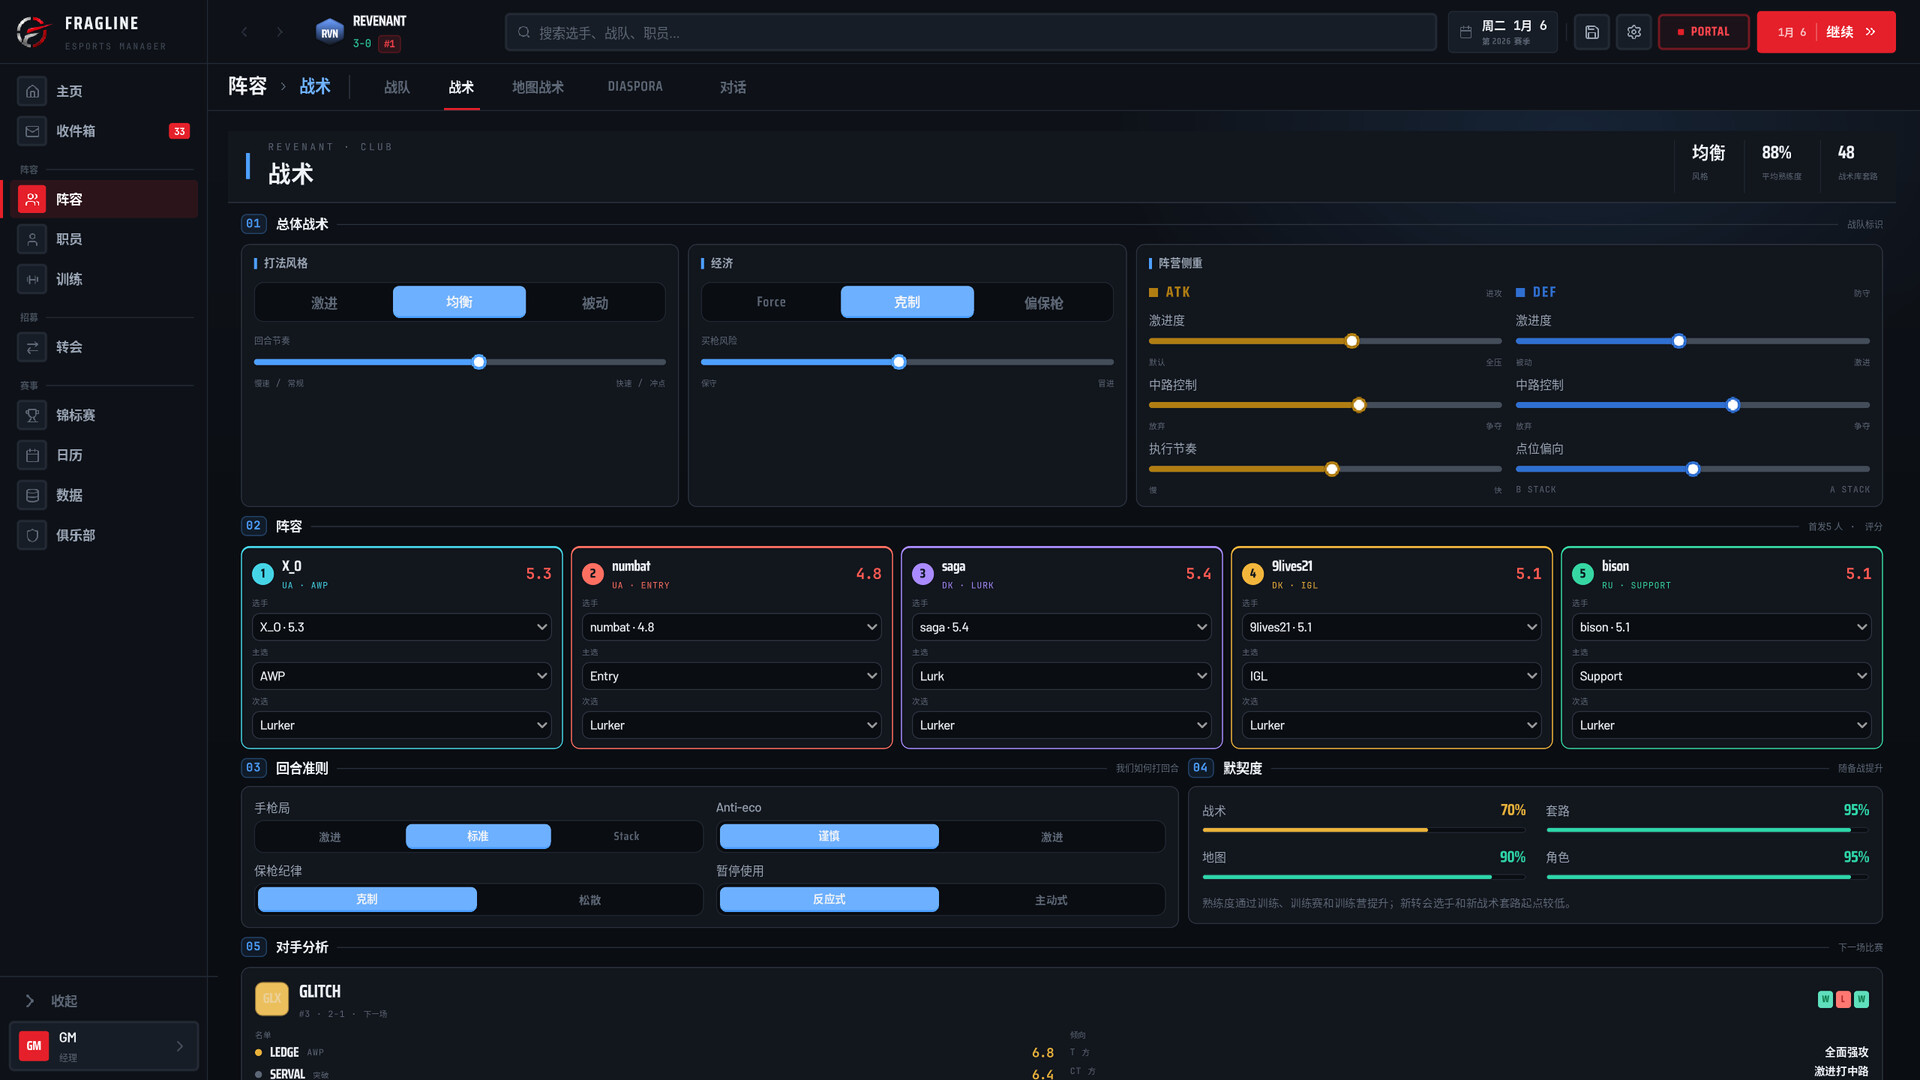Image resolution: width=1920 pixels, height=1080 pixels.
Task: Set 暂停使用 to 主动式
Action: point(1052,899)
